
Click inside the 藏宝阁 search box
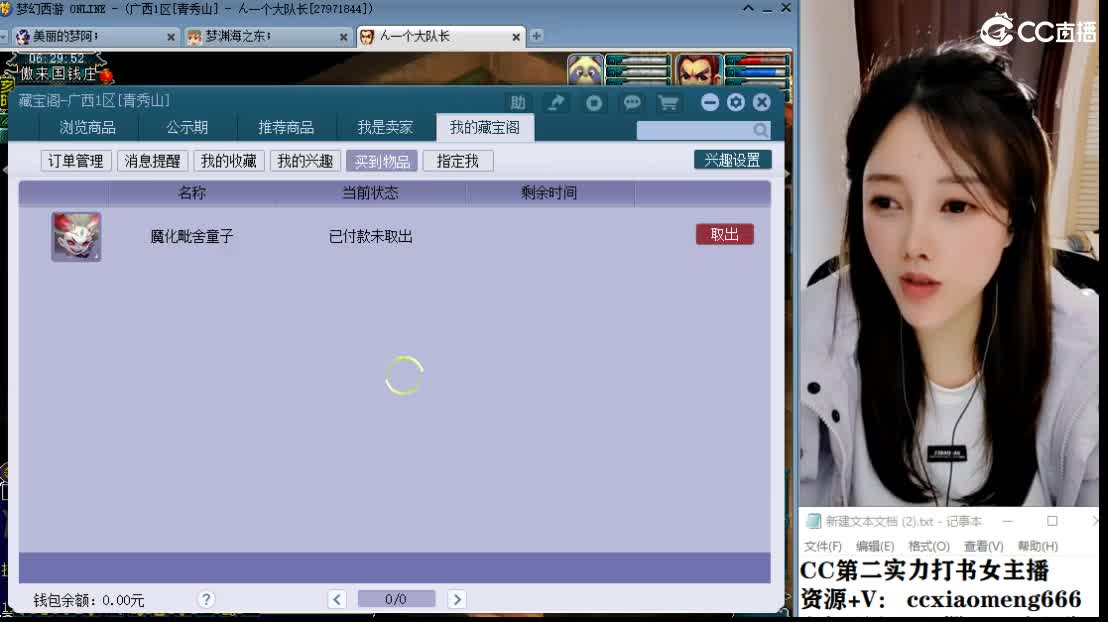click(690, 130)
